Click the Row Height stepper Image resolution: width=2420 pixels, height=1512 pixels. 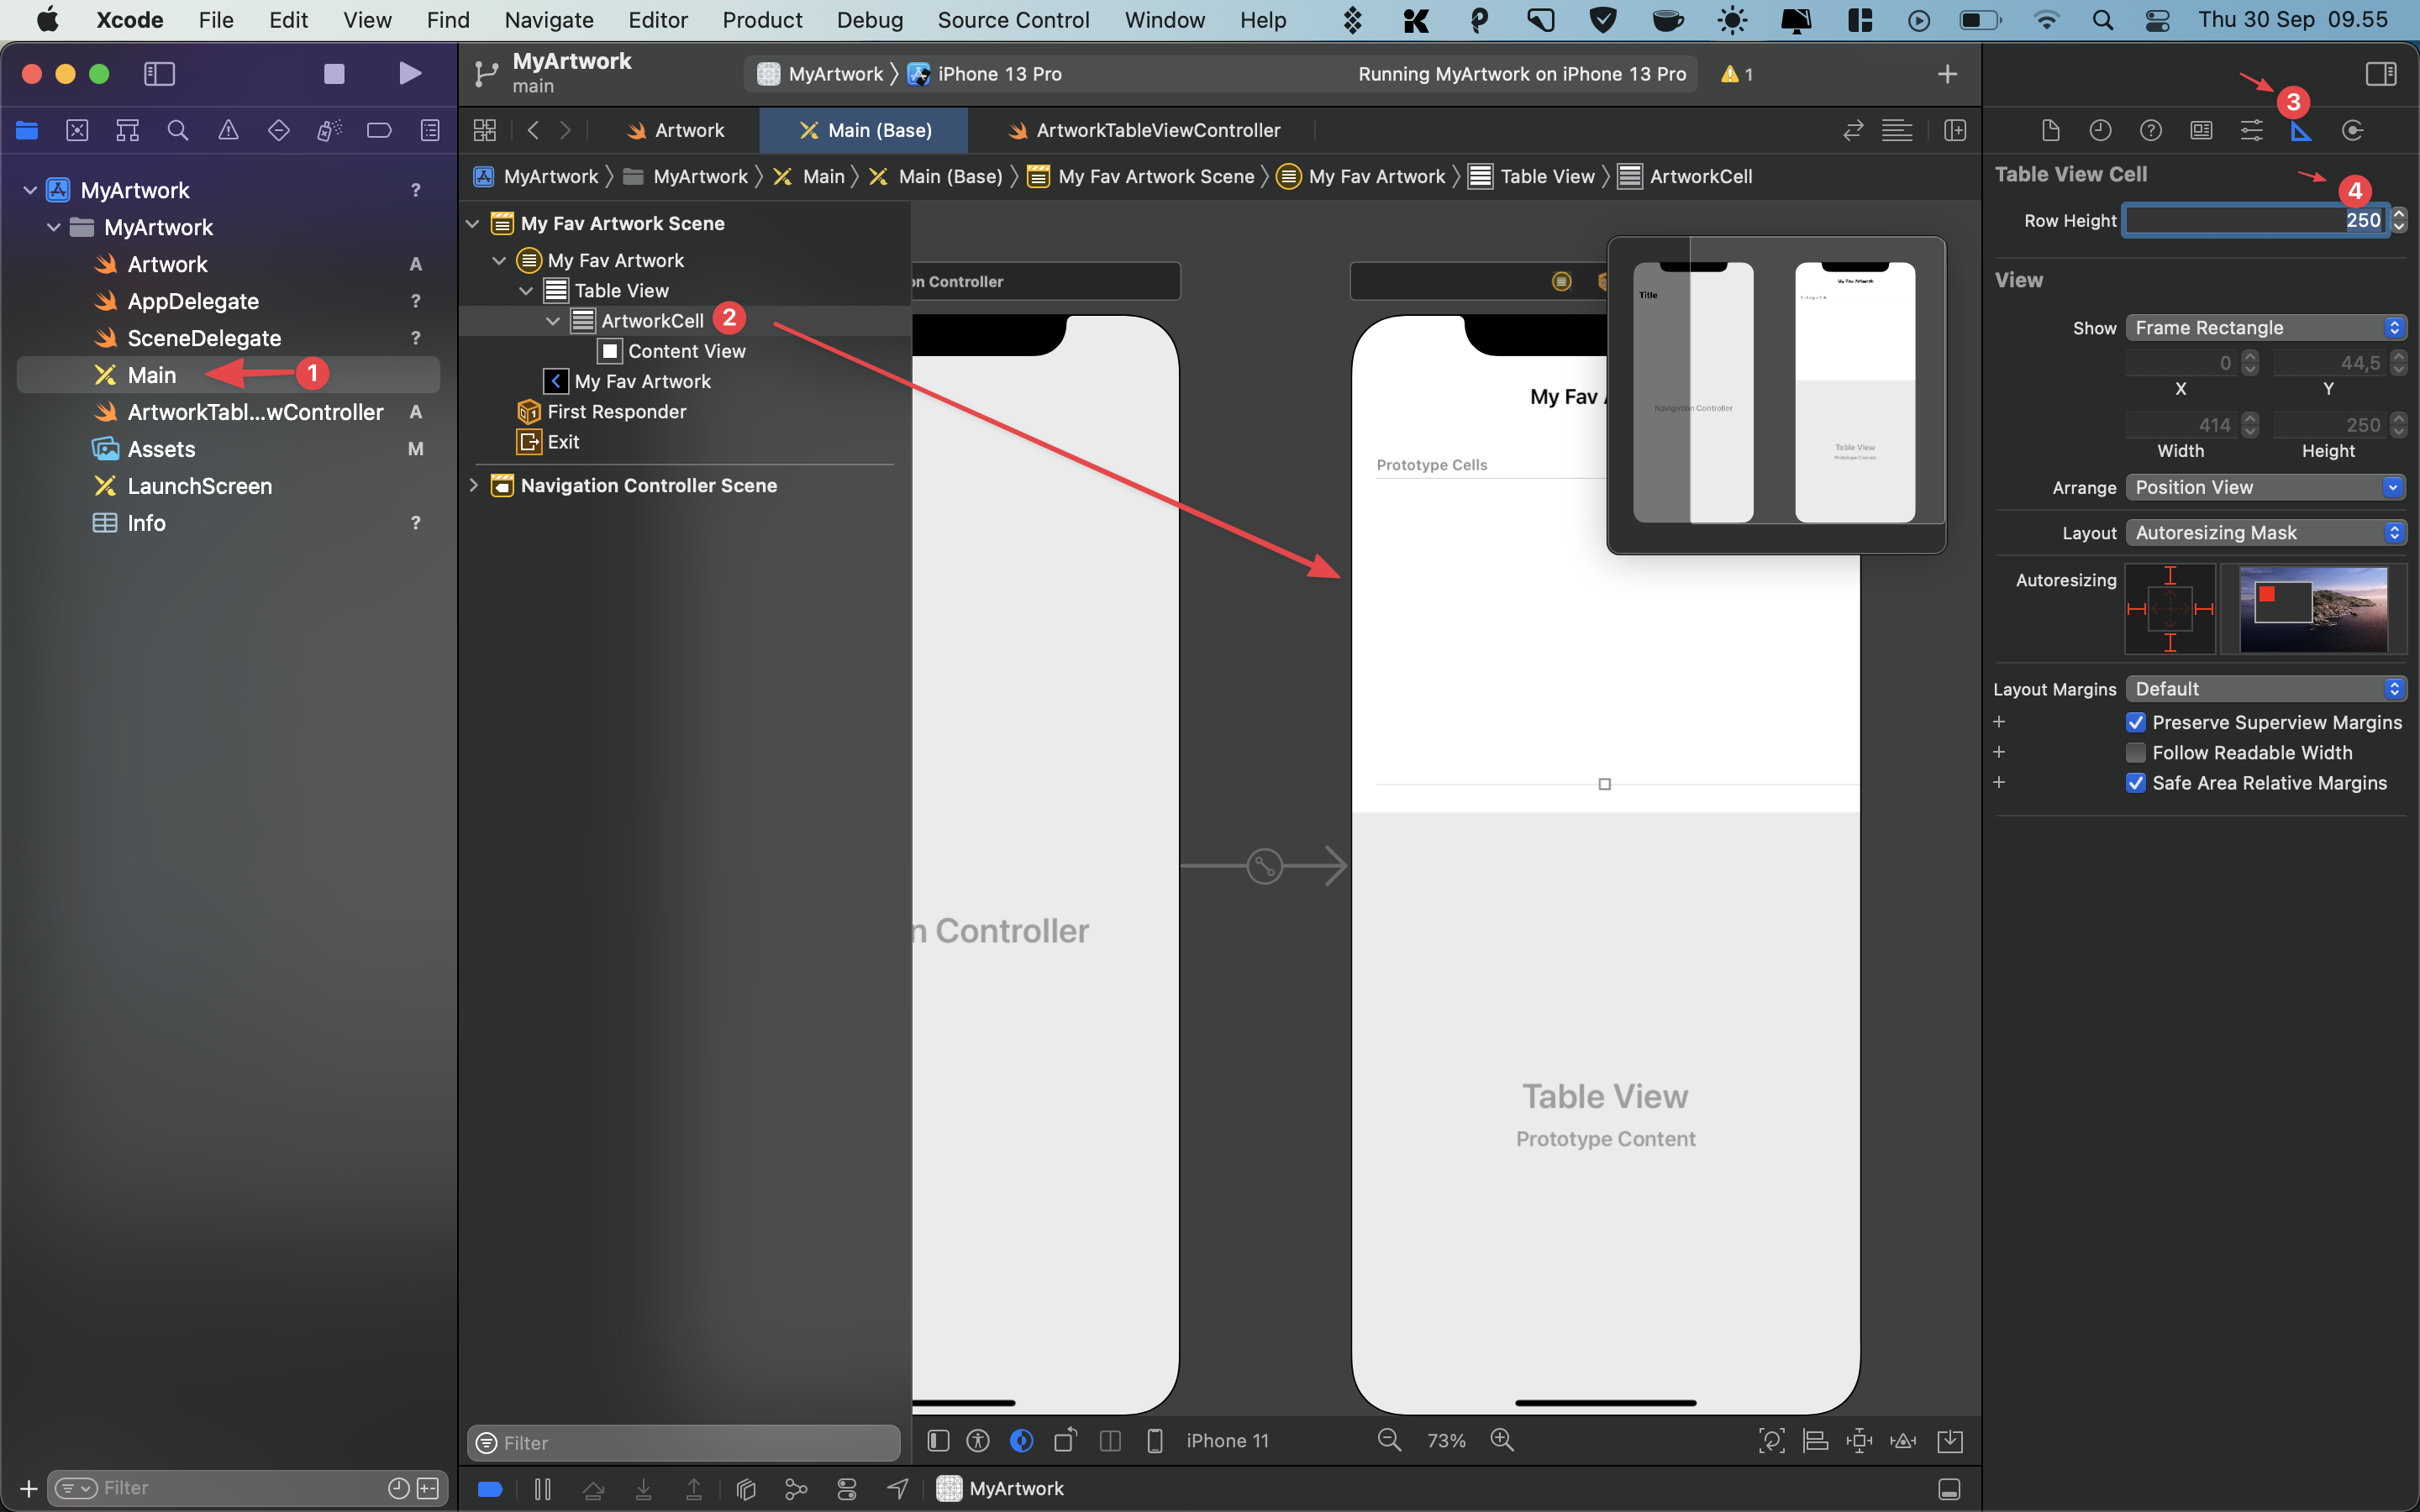[x=2399, y=220]
